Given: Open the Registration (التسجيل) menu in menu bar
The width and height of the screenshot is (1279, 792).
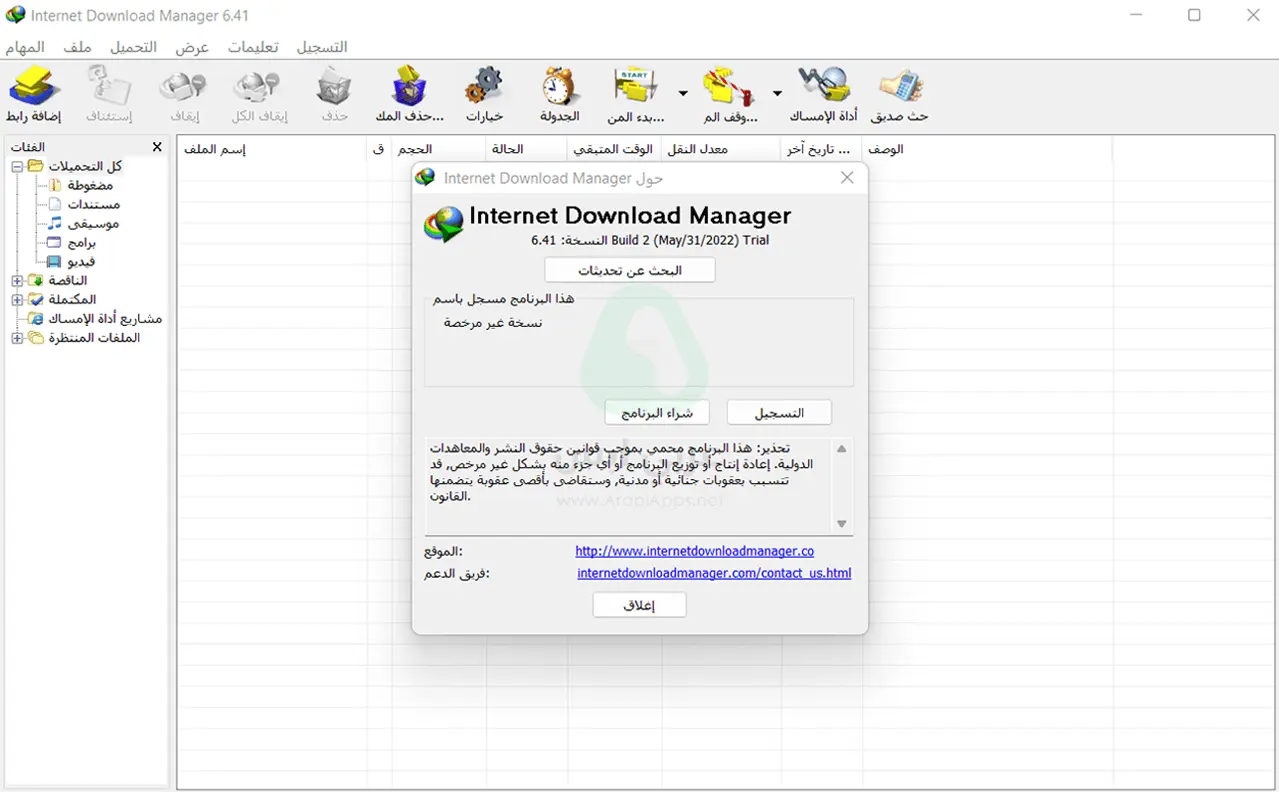Looking at the screenshot, I should pos(322,47).
